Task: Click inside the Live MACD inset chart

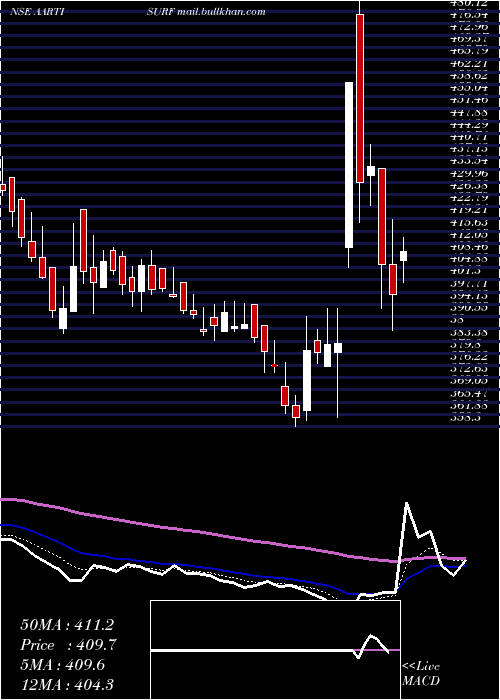Action: [x=275, y=650]
